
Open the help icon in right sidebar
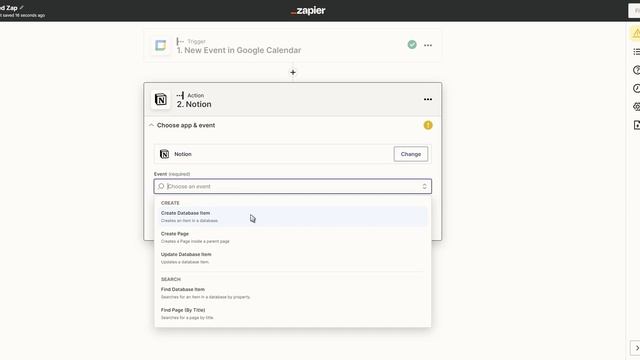click(636, 70)
